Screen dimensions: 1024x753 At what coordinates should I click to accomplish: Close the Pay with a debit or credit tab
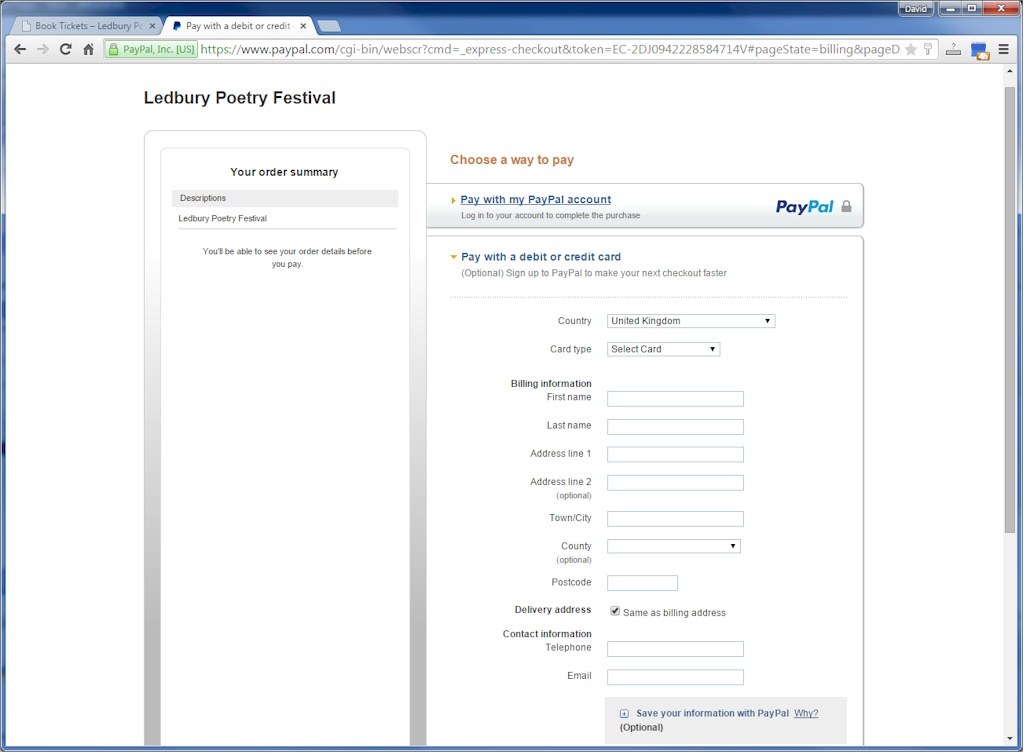[303, 26]
